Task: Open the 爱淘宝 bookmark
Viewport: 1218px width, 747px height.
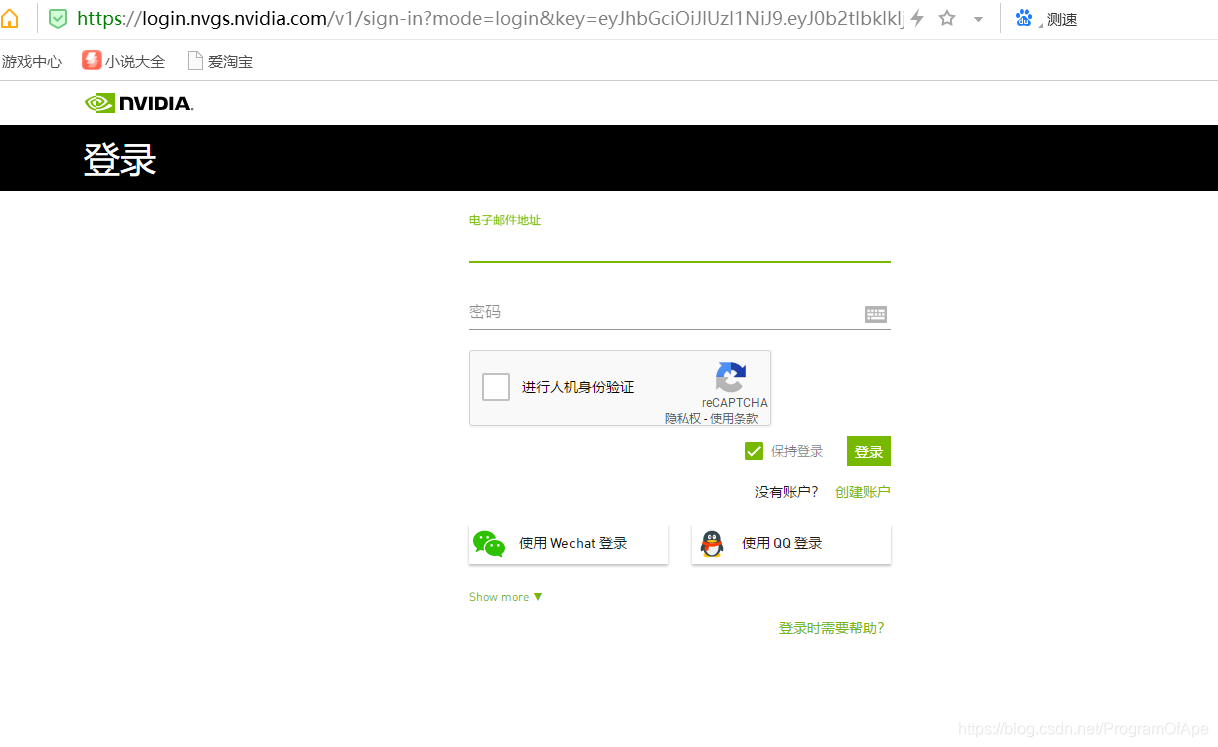Action: pyautogui.click(x=220, y=61)
